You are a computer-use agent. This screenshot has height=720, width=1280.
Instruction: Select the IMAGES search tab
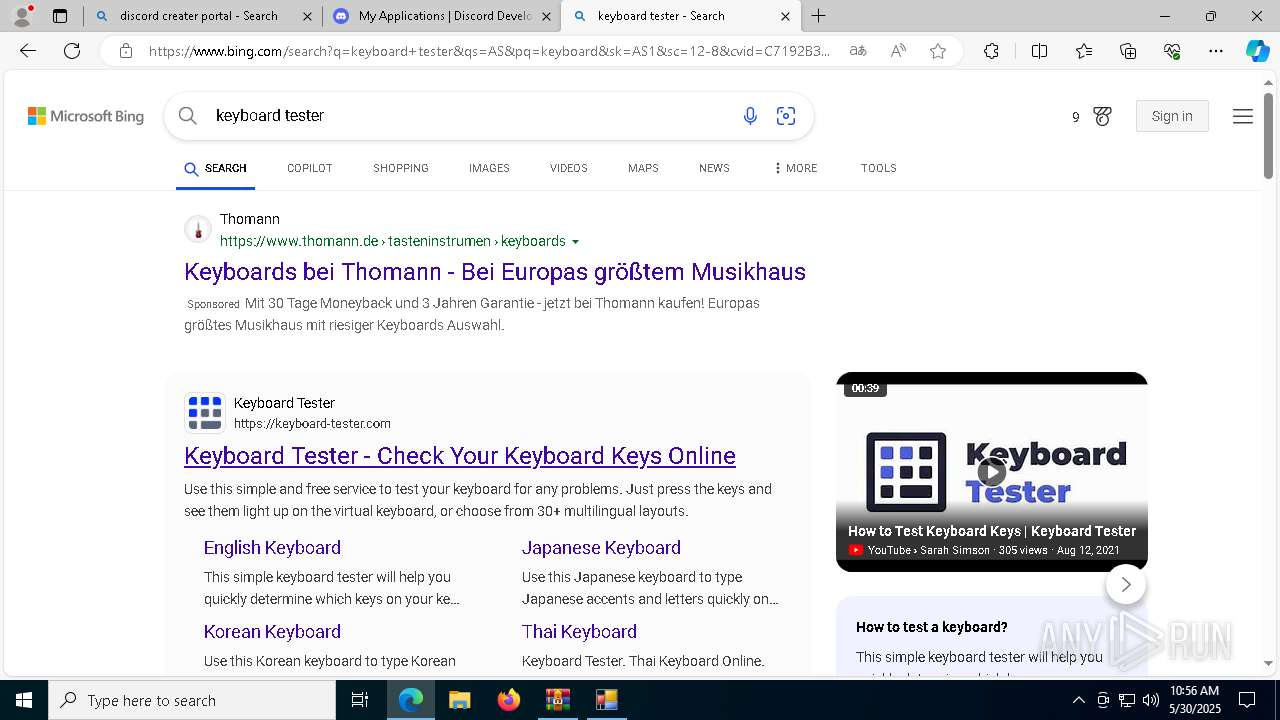tap(489, 168)
